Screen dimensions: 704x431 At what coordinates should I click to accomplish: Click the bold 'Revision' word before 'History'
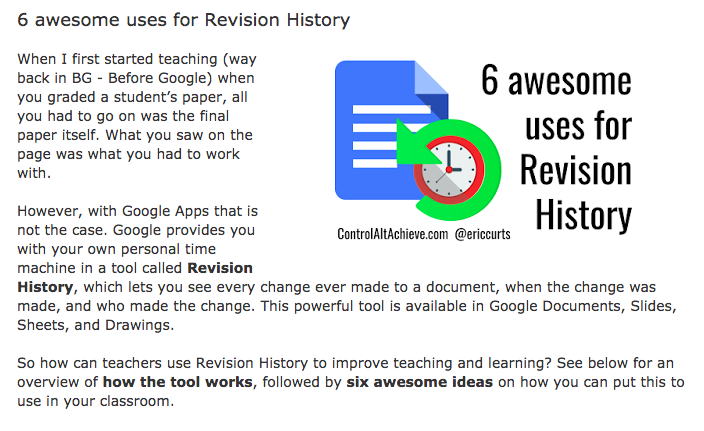tap(220, 268)
